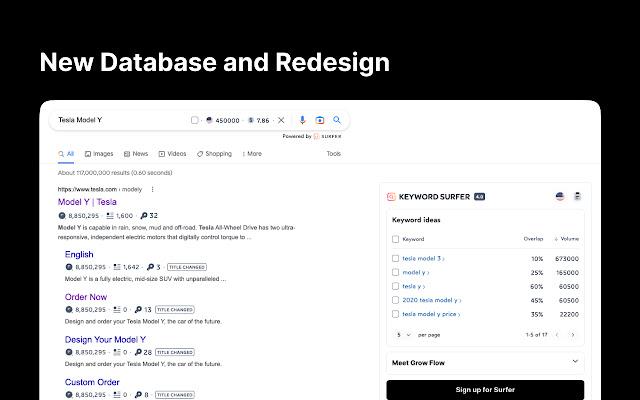Image resolution: width=640 pixels, height=400 pixels.
Task: Click the key icon beside 28
Action: coord(138,352)
